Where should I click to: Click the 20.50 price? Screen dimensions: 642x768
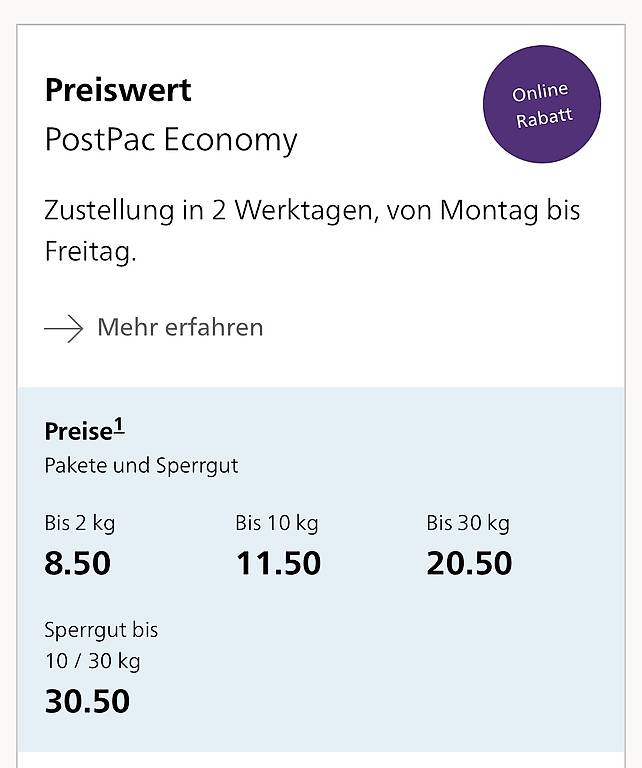[469, 563]
